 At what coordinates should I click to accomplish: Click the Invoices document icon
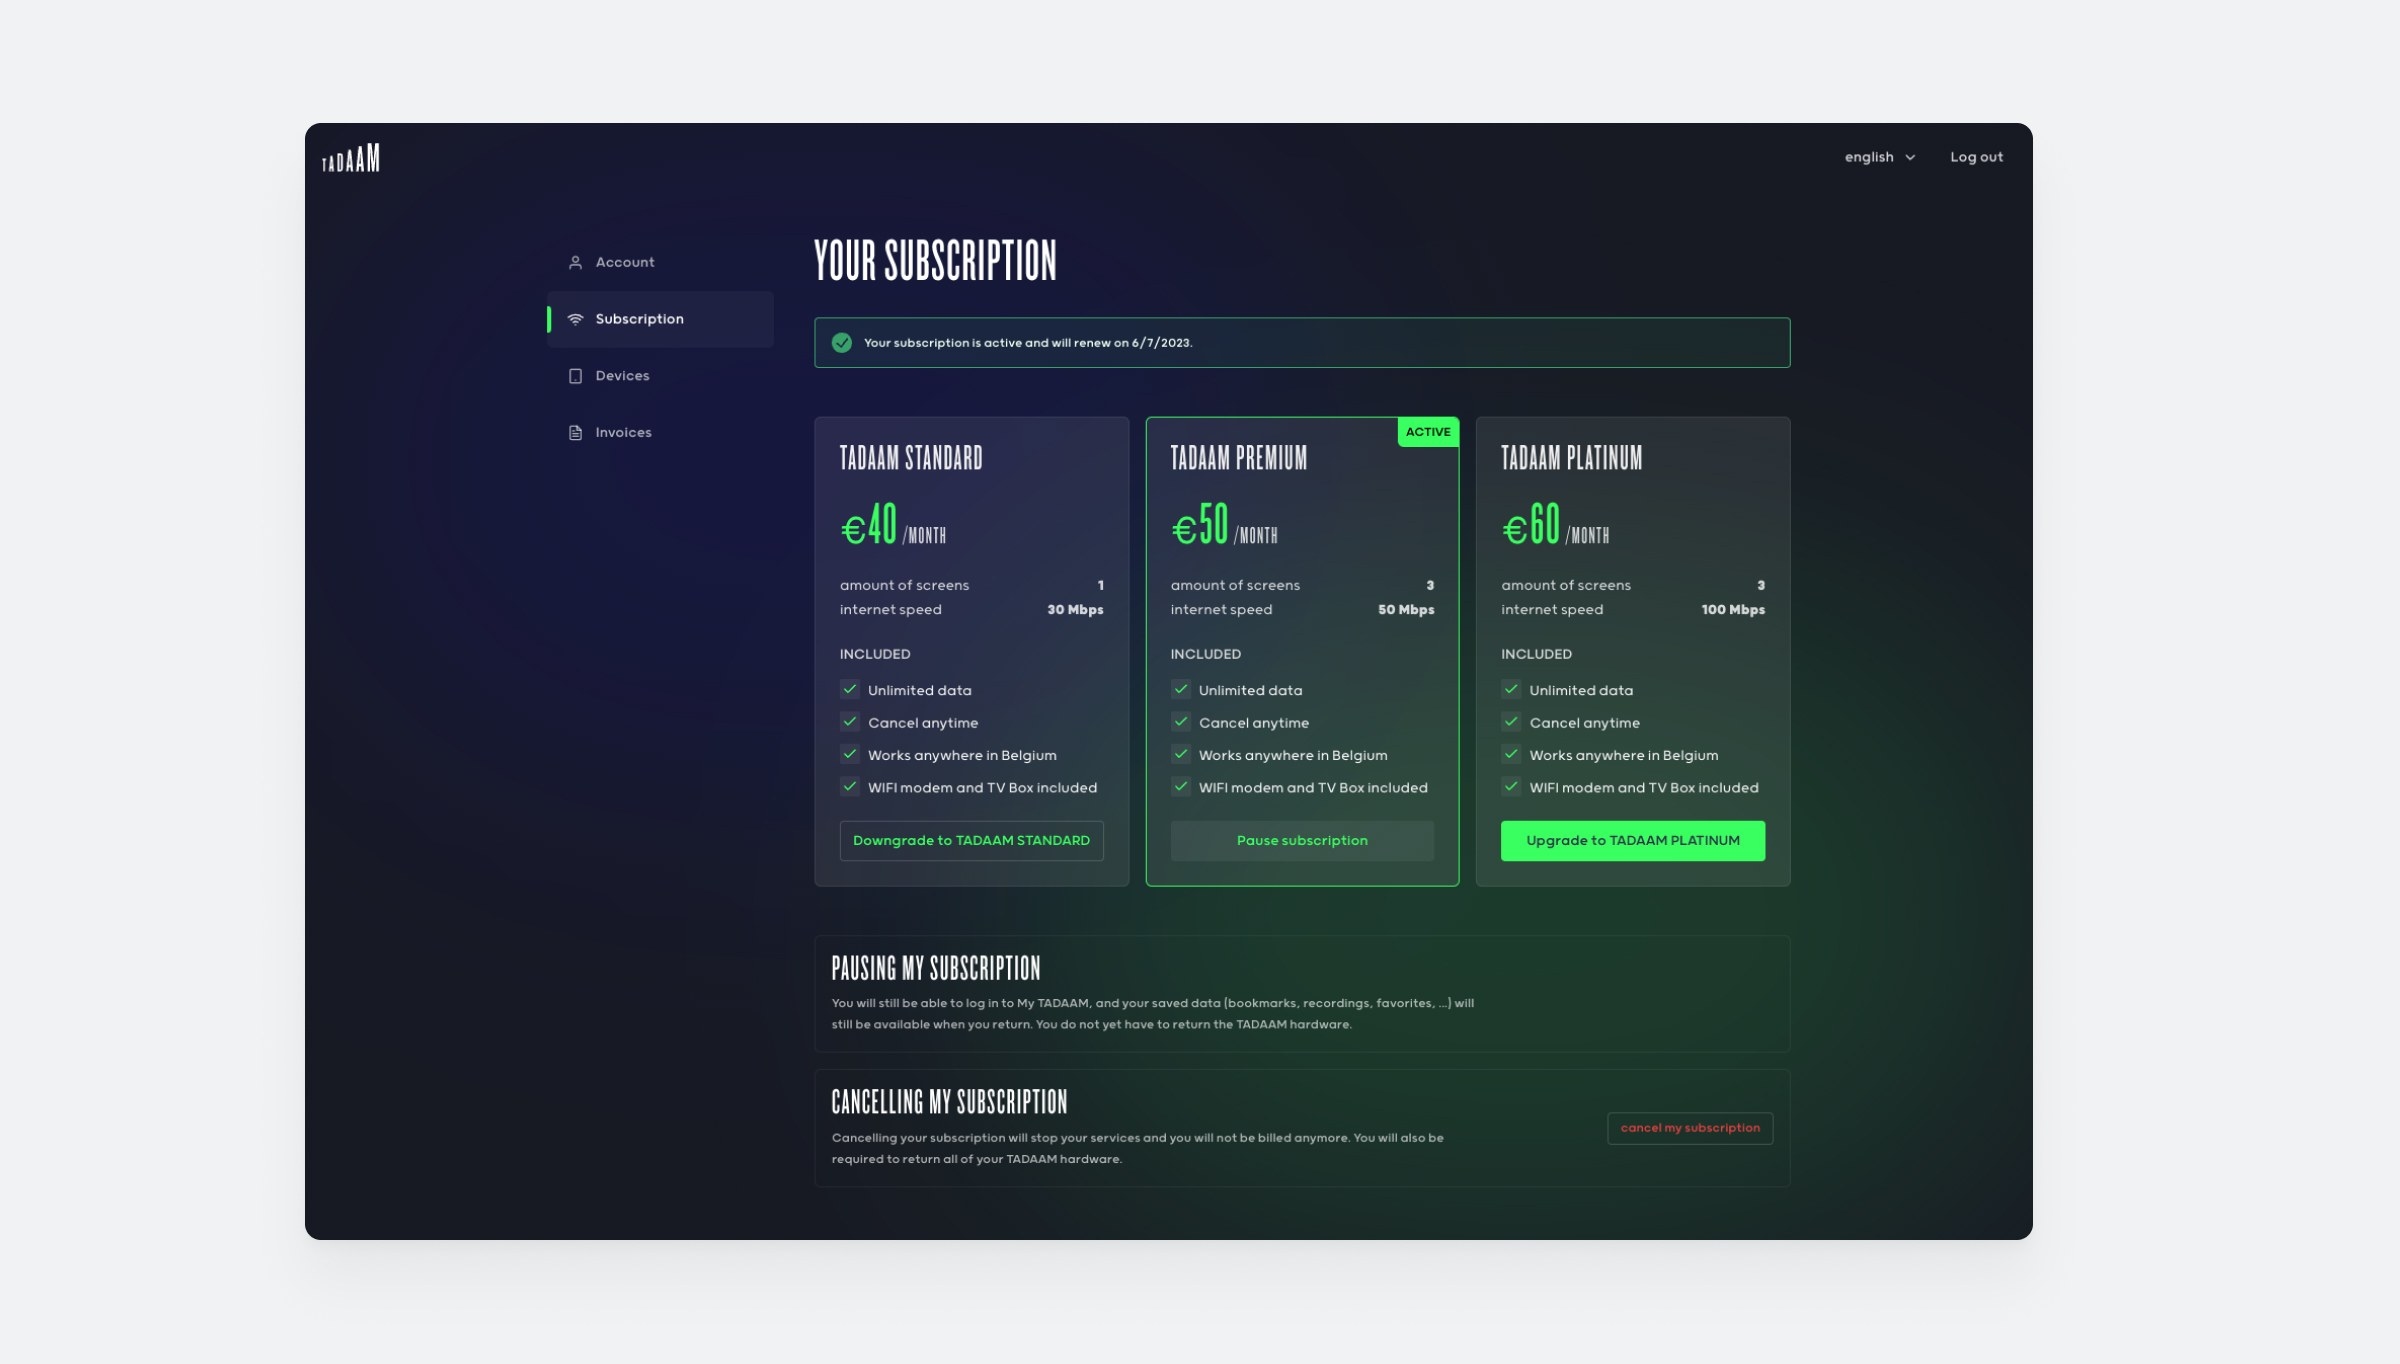click(x=575, y=433)
